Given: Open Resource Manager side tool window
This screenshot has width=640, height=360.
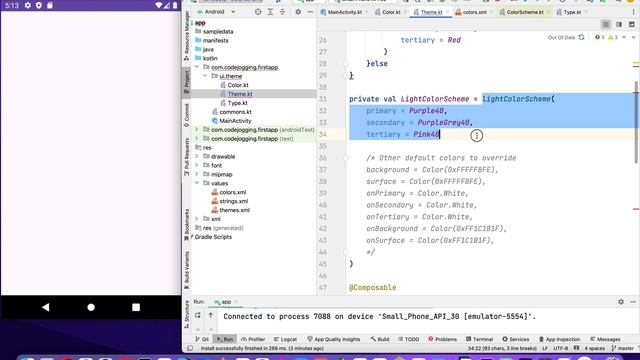Looking at the screenshot, I should [187, 36].
